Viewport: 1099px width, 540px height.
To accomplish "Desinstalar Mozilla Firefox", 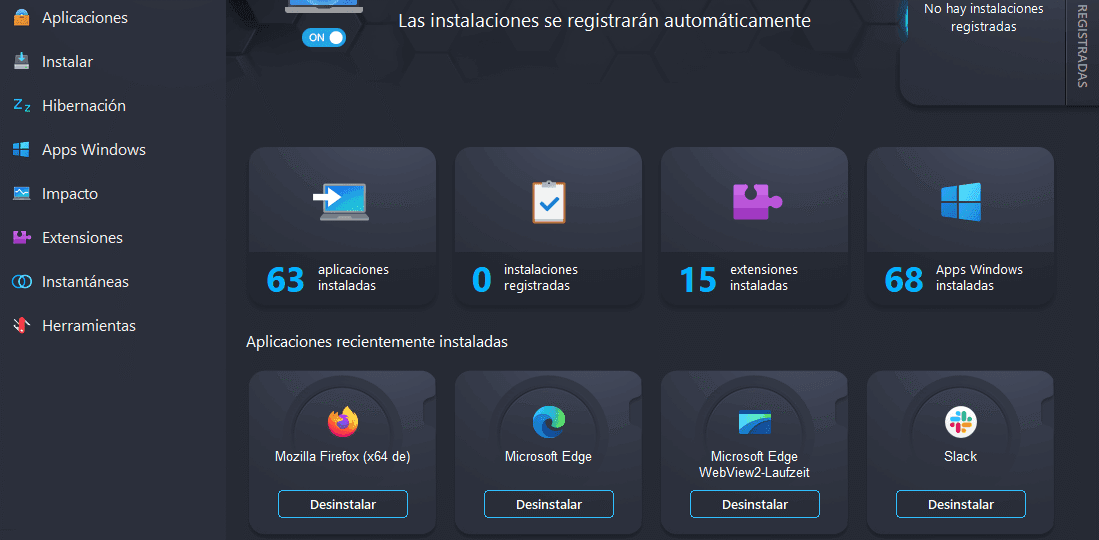I will (343, 504).
